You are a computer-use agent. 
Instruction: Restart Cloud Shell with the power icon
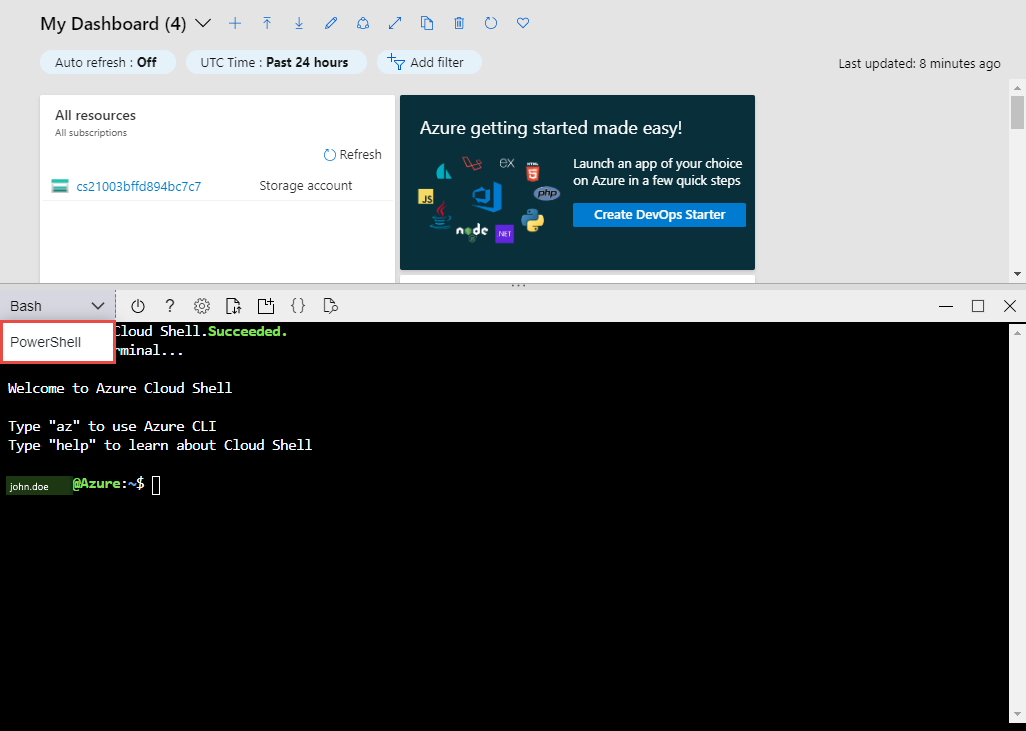[x=137, y=306]
